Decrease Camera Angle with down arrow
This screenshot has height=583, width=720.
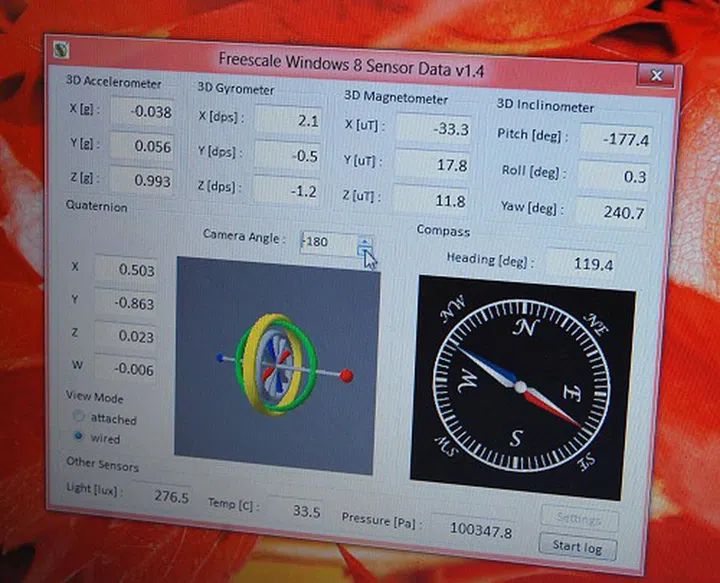[365, 251]
